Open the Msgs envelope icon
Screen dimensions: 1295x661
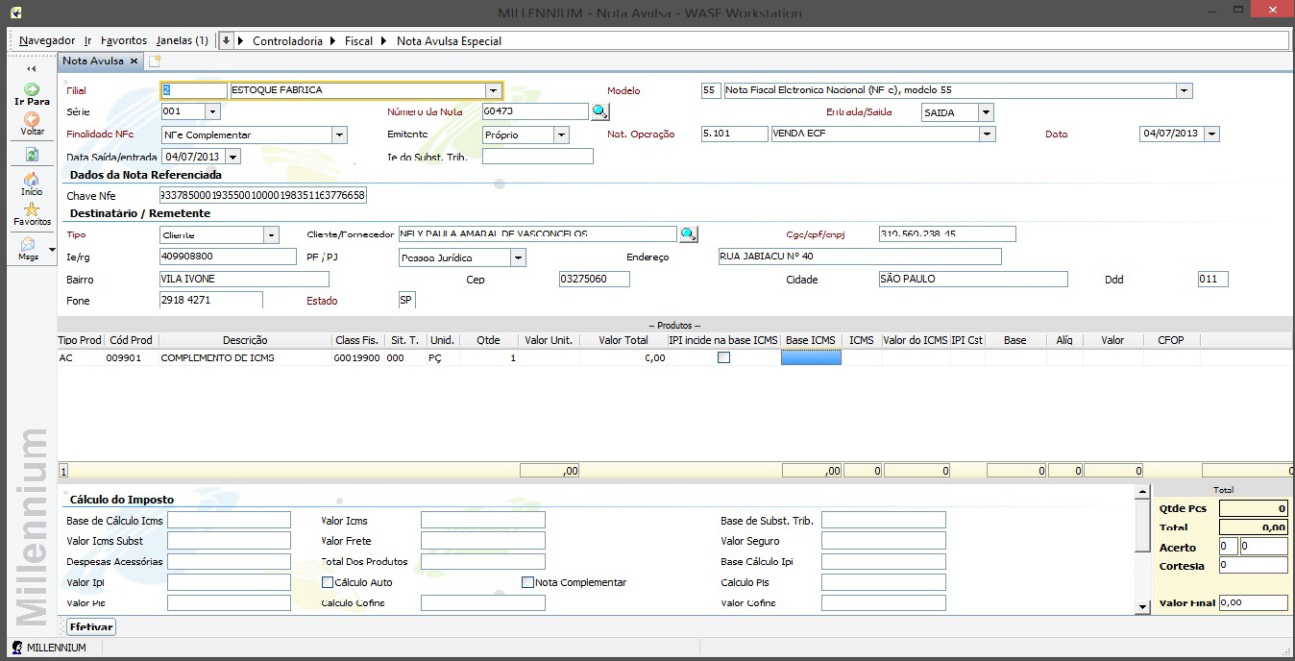28,243
